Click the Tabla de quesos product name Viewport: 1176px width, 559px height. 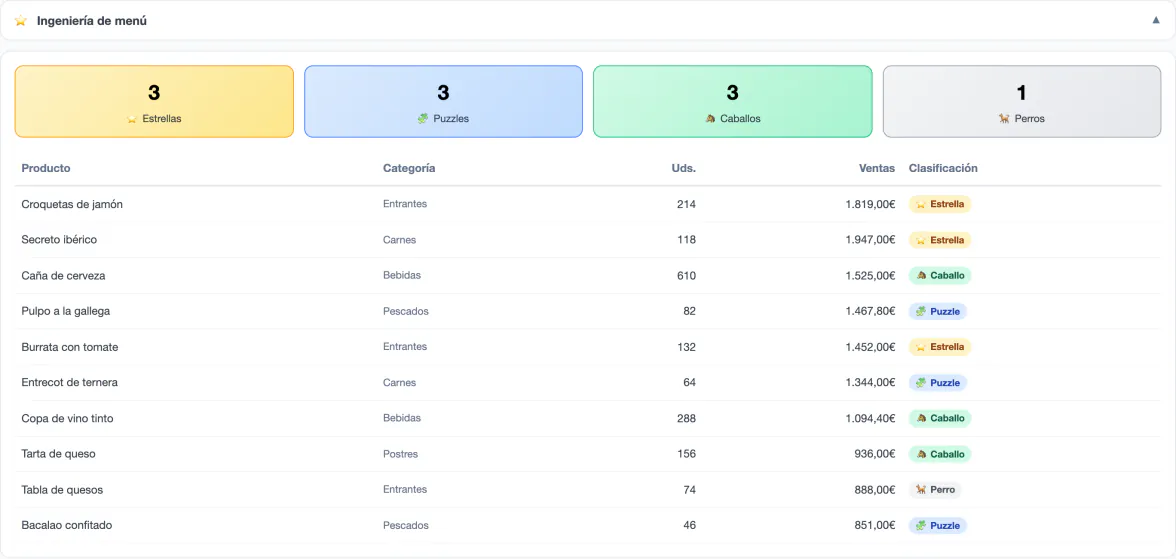(x=62, y=489)
